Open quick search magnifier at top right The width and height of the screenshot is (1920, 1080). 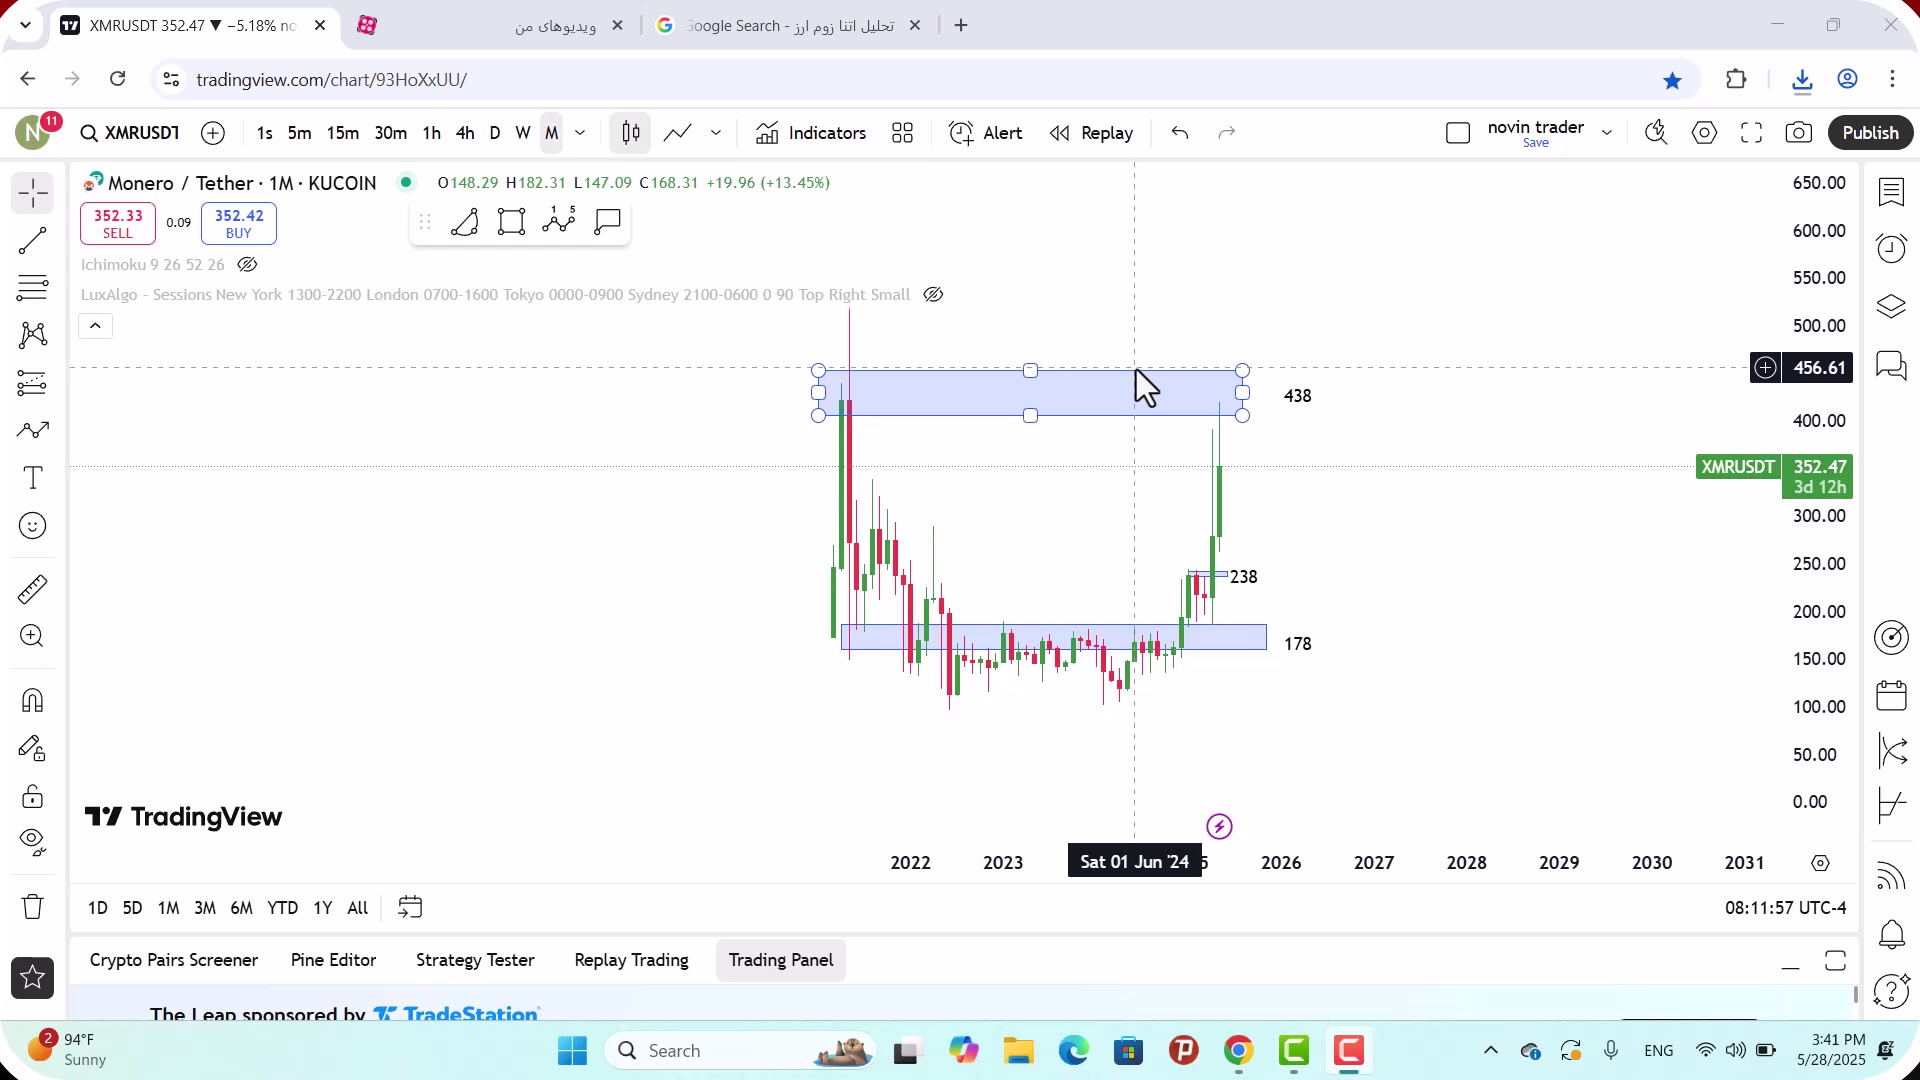point(1656,133)
